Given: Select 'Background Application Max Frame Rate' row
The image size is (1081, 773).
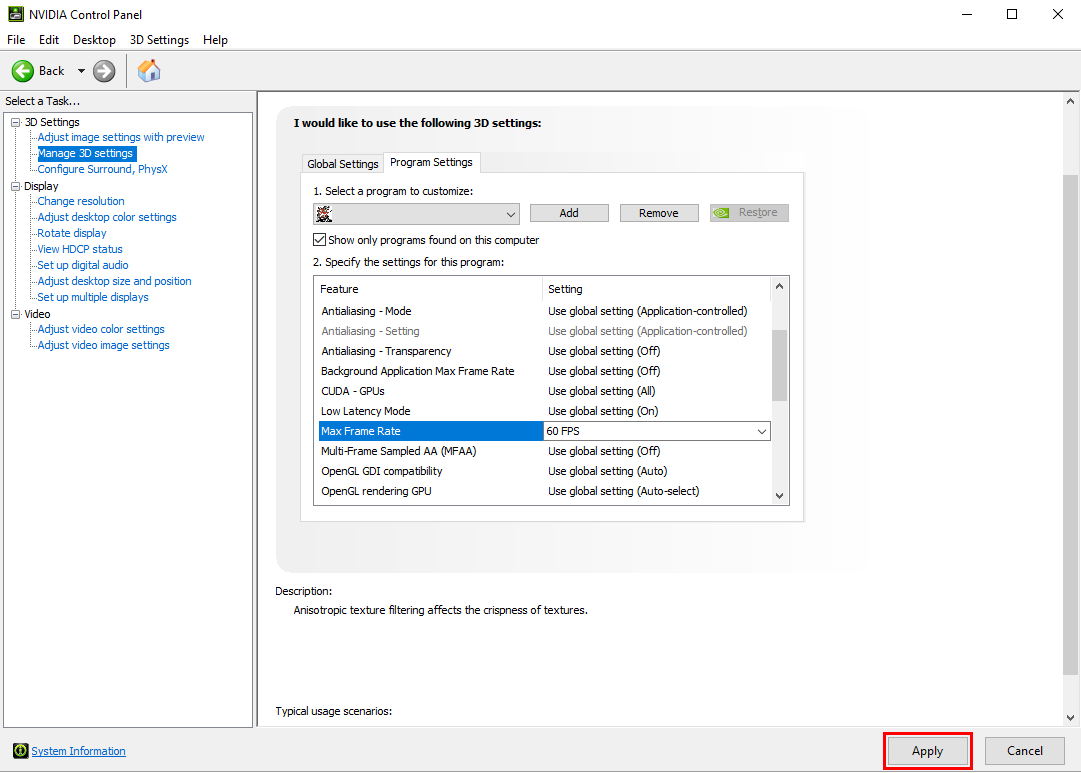Looking at the screenshot, I should pyautogui.click(x=543, y=371).
